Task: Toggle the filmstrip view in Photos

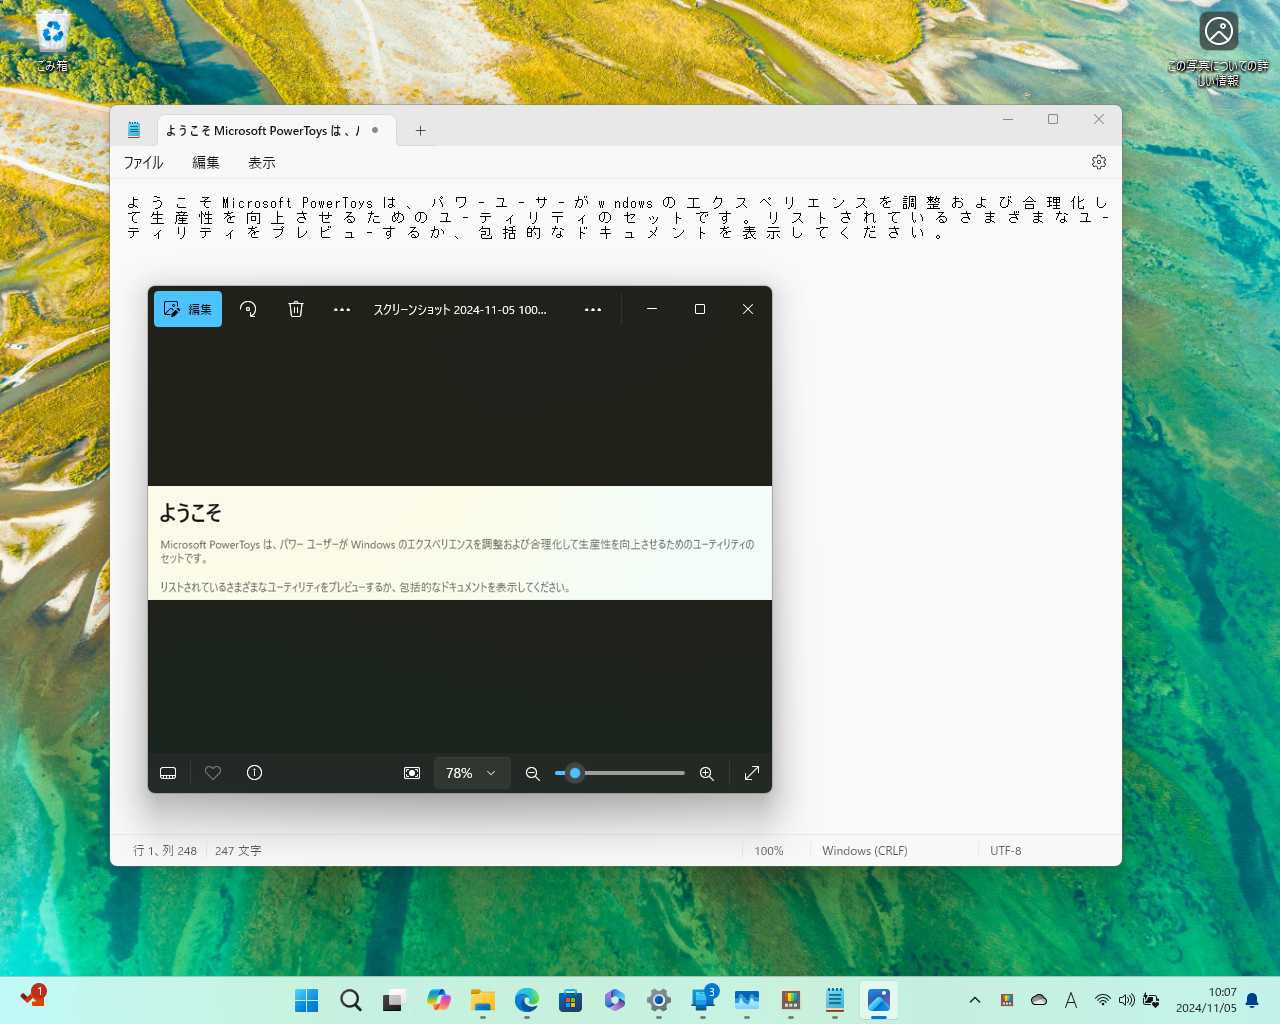Action: pyautogui.click(x=168, y=773)
